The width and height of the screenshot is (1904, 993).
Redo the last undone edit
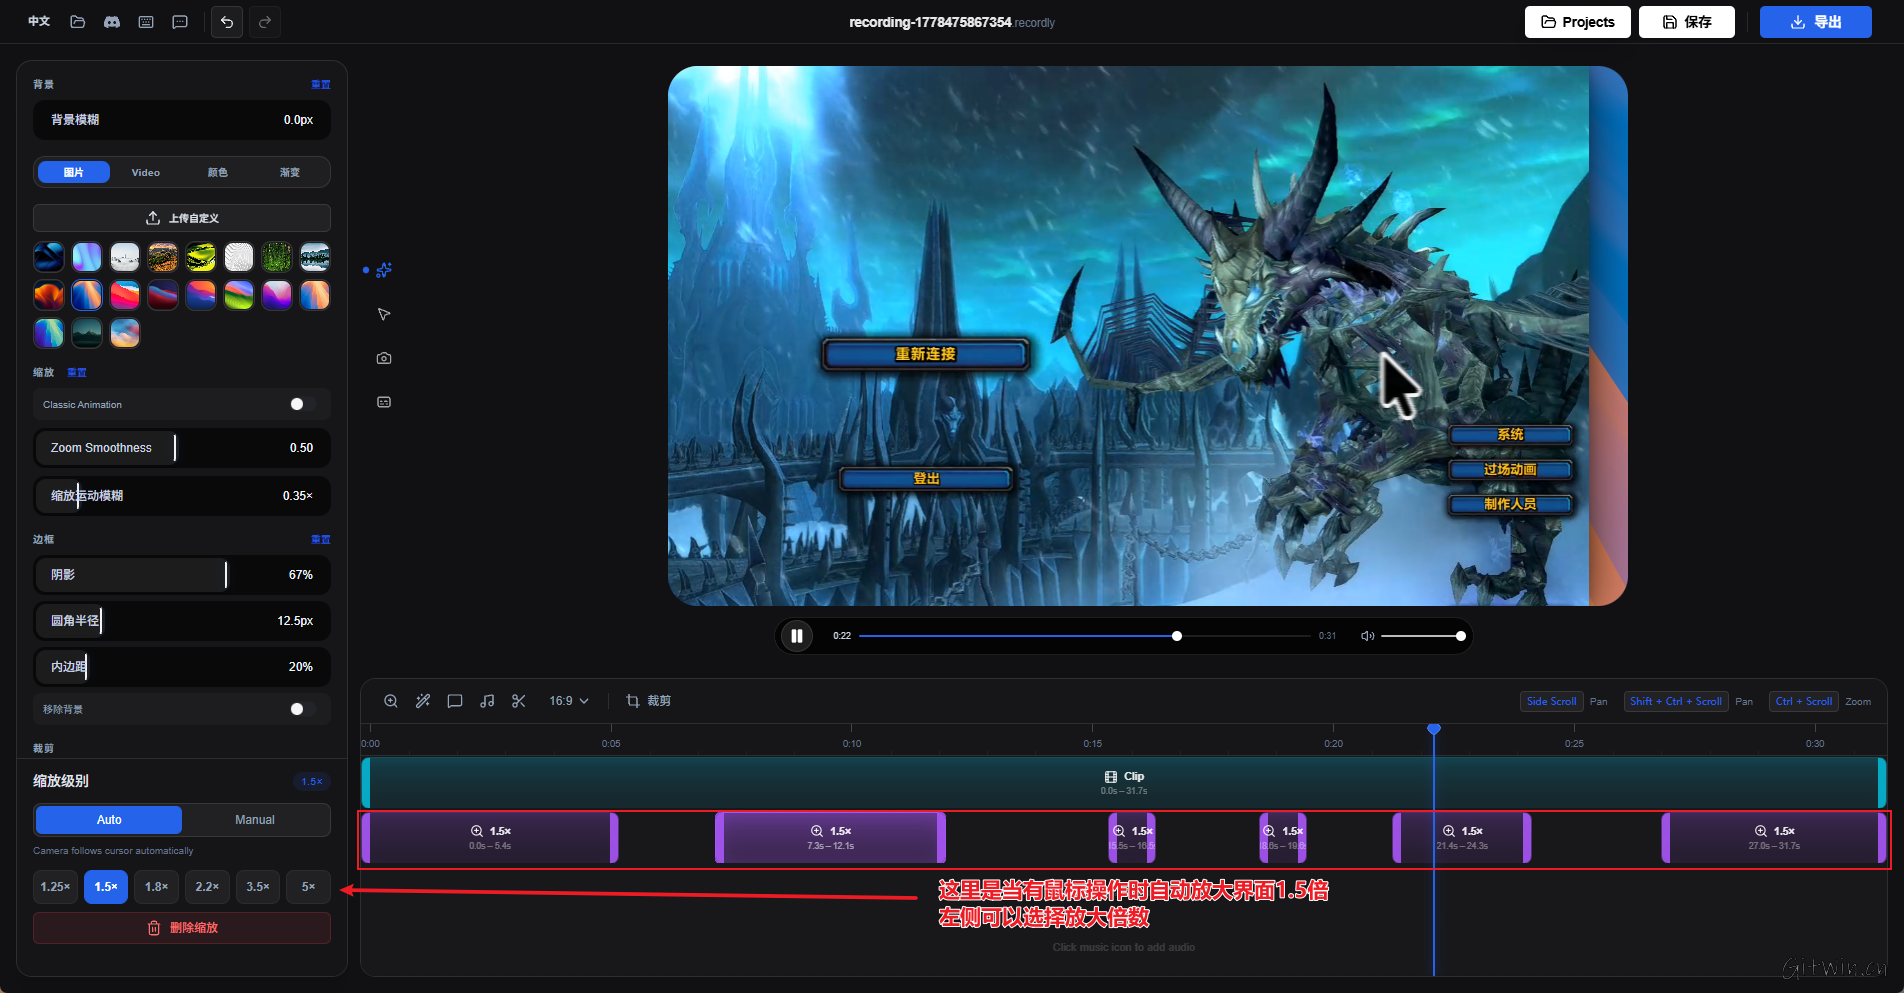[x=265, y=22]
